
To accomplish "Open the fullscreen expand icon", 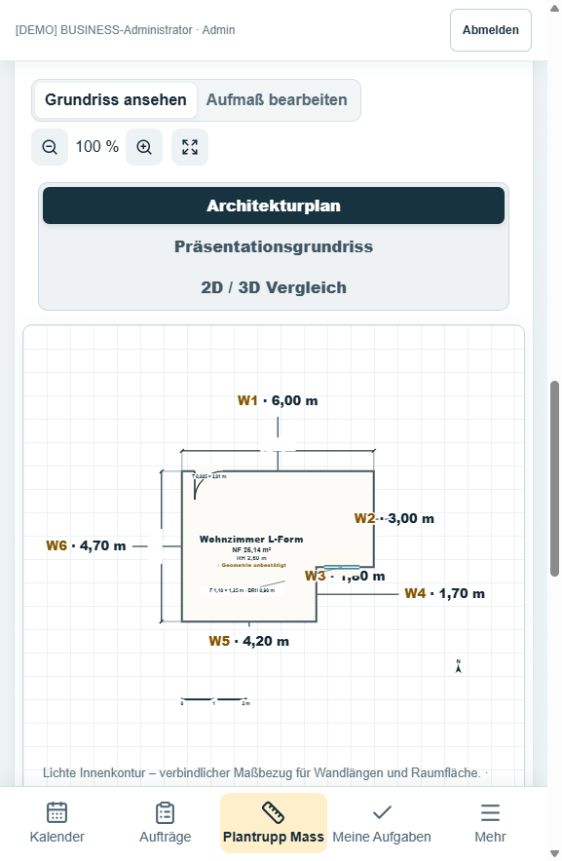I will 190,147.
